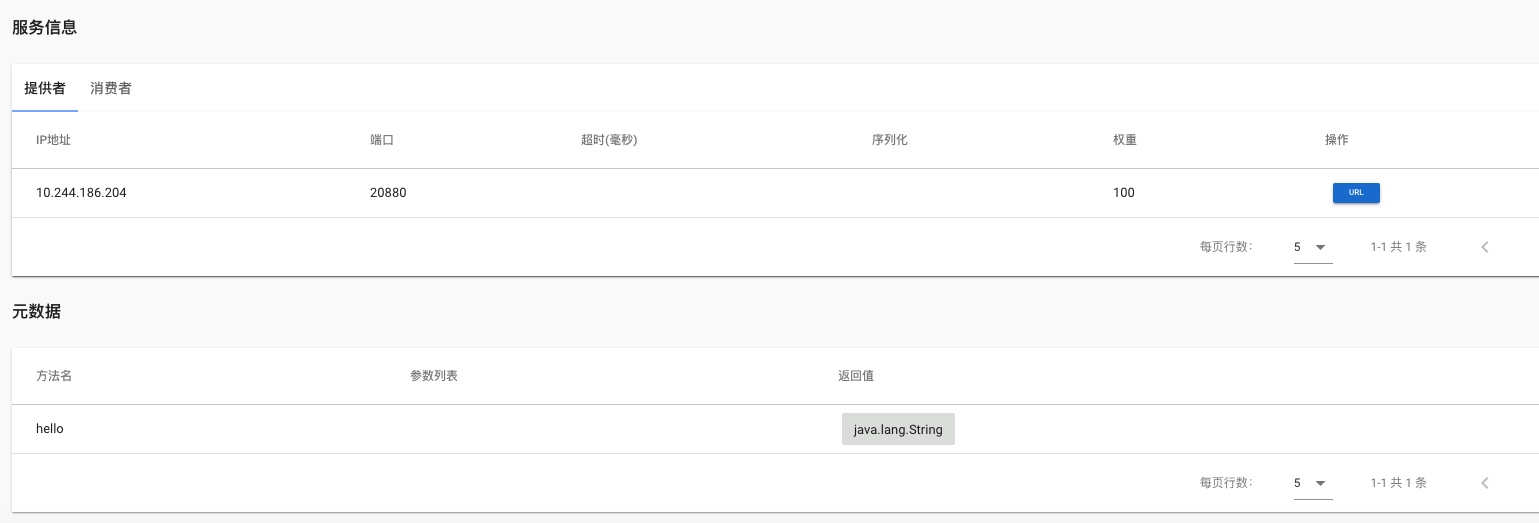Select the 10.244.186.204 IP address cell
This screenshot has height=523, width=1539.
pyautogui.click(x=81, y=193)
